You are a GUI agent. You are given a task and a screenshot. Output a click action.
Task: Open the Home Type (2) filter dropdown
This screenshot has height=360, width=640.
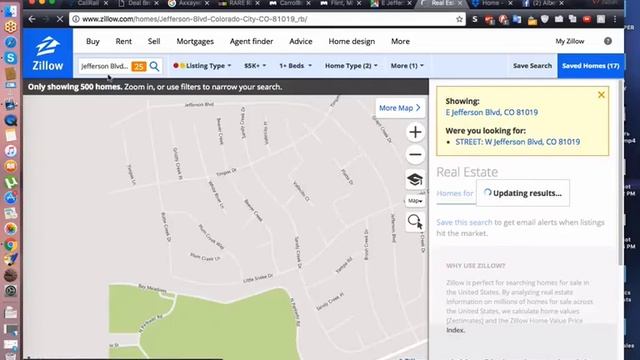[351, 66]
